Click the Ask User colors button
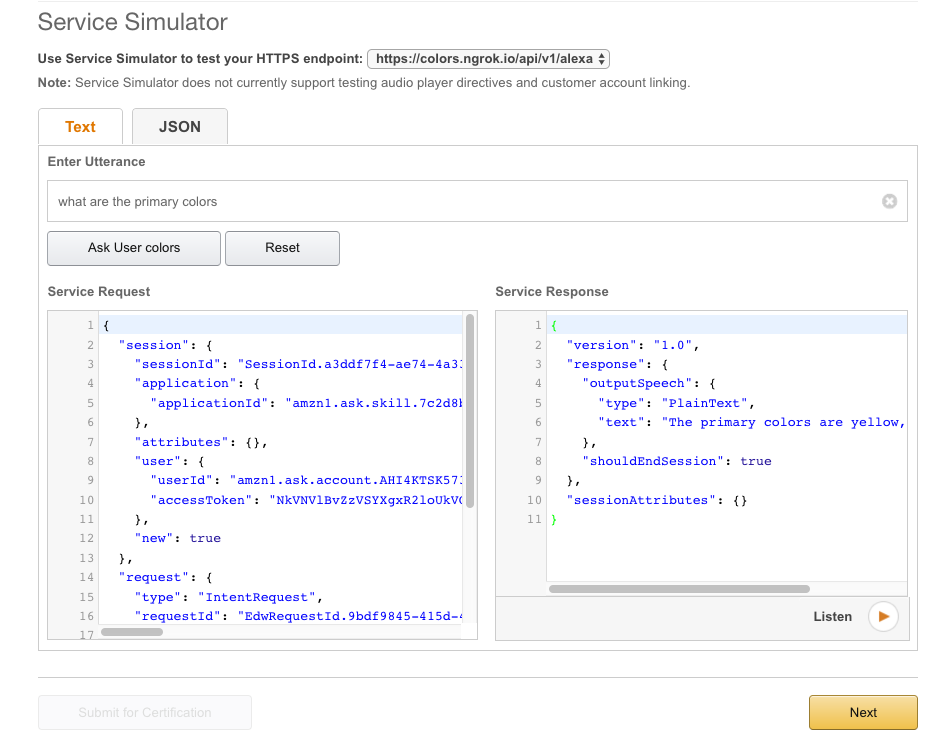Screen dimensions: 941x746 pyautogui.click(x=134, y=248)
